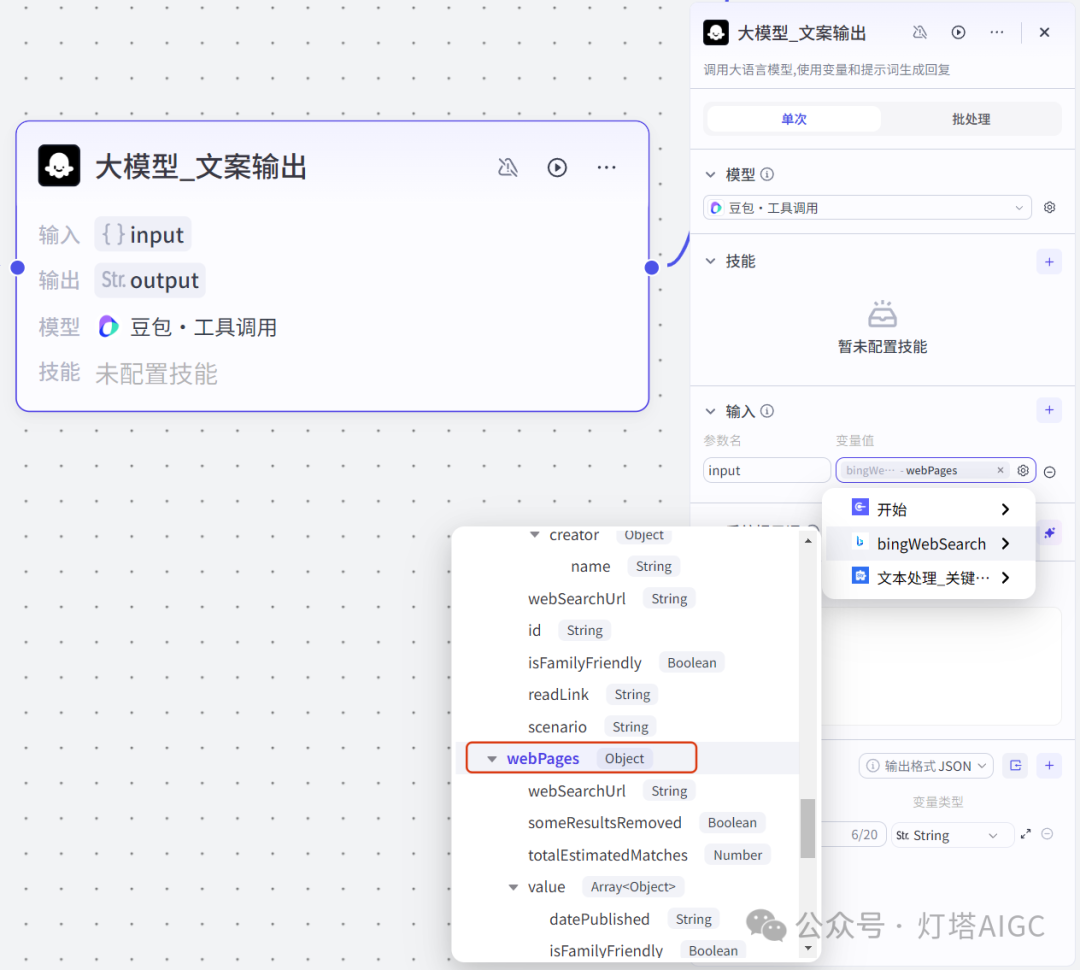Click the gear icon inside the variable value field
This screenshot has width=1080, height=970.
click(1023, 471)
